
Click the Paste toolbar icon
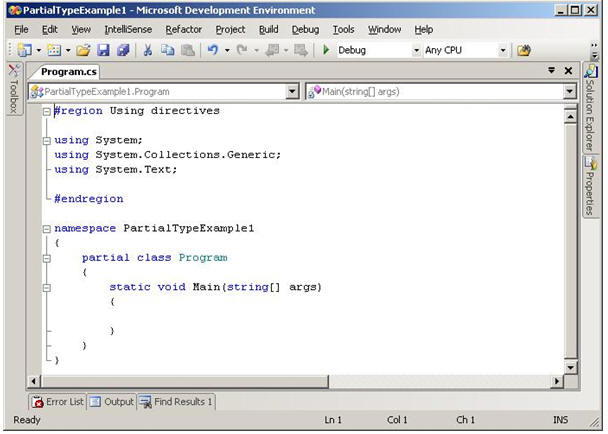click(x=188, y=50)
